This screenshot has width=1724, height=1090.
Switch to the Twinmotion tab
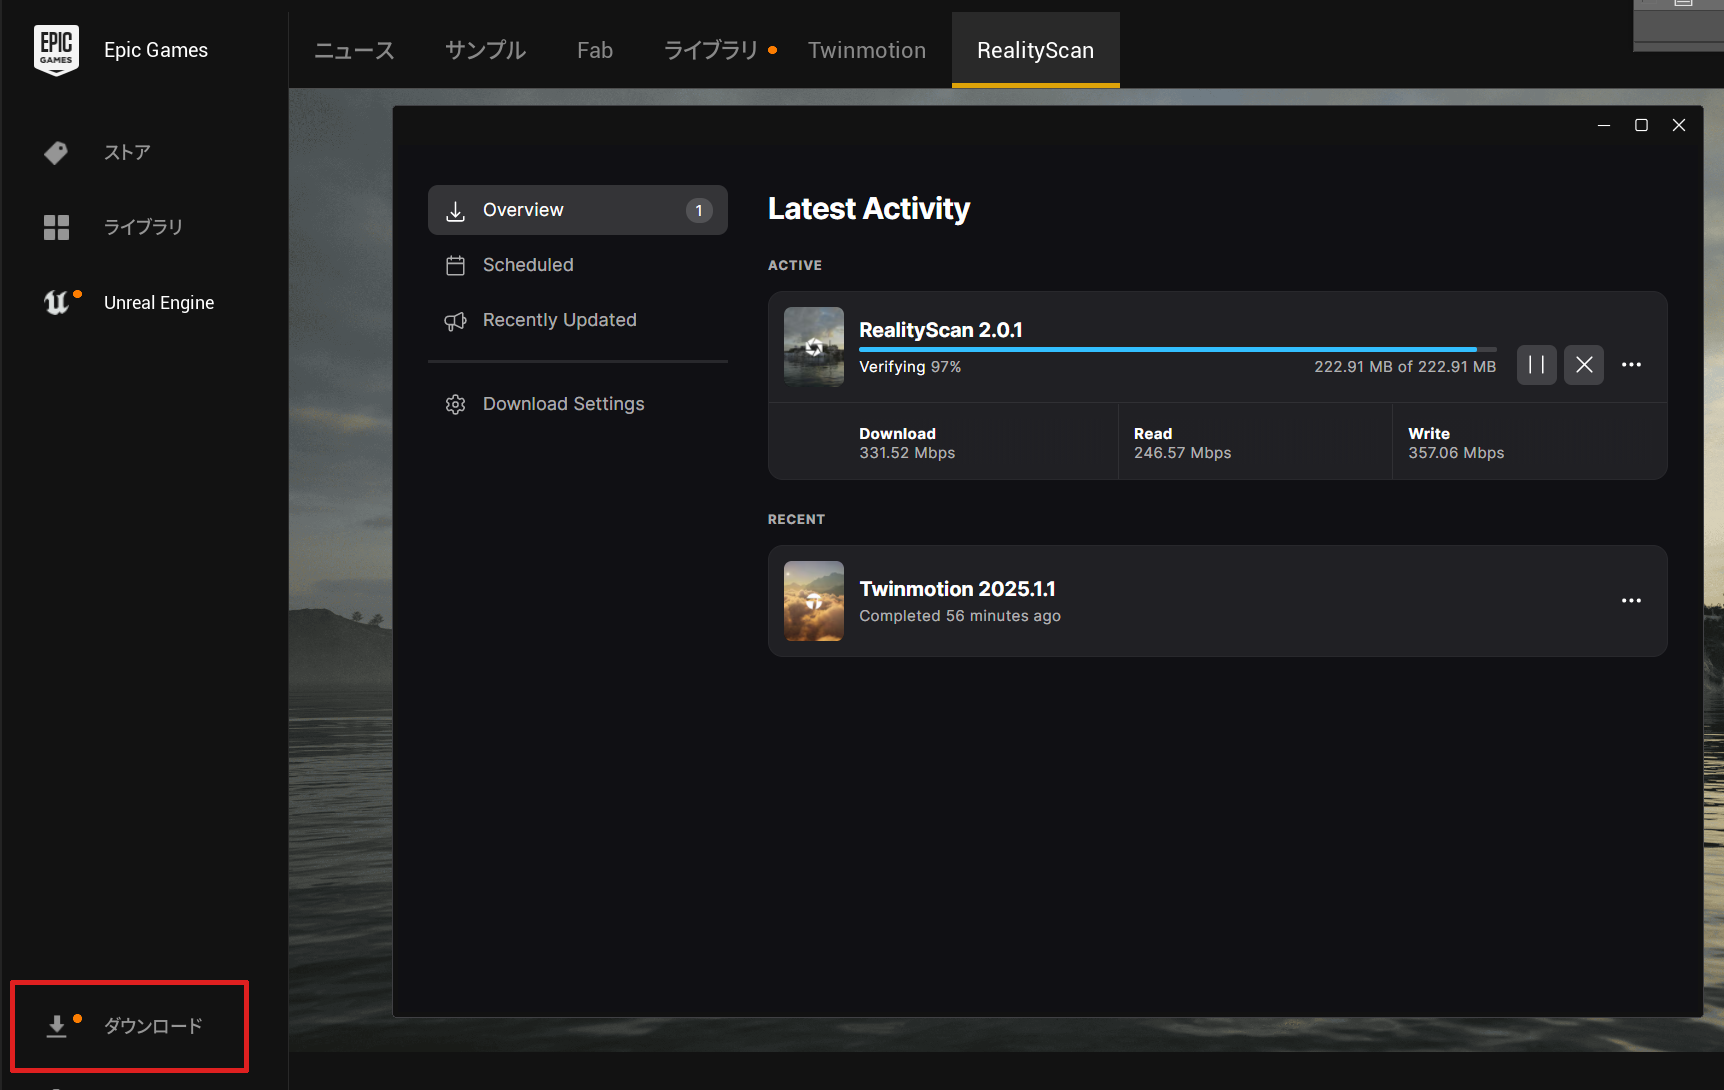(866, 50)
